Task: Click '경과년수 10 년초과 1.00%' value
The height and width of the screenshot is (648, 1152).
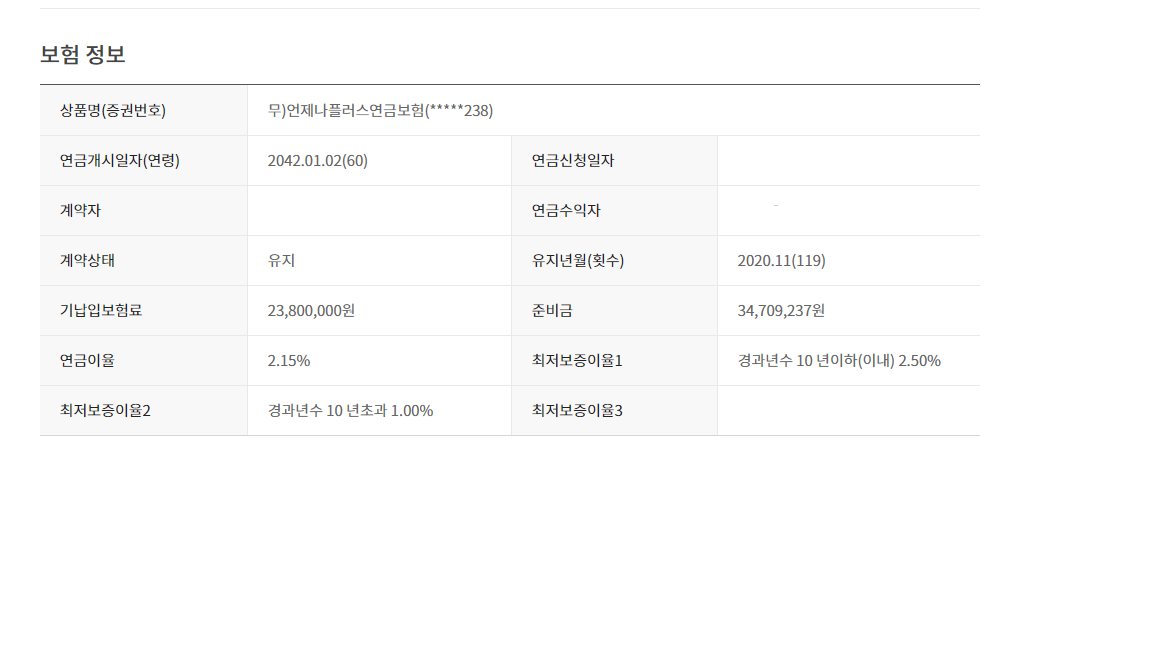Action: point(350,410)
